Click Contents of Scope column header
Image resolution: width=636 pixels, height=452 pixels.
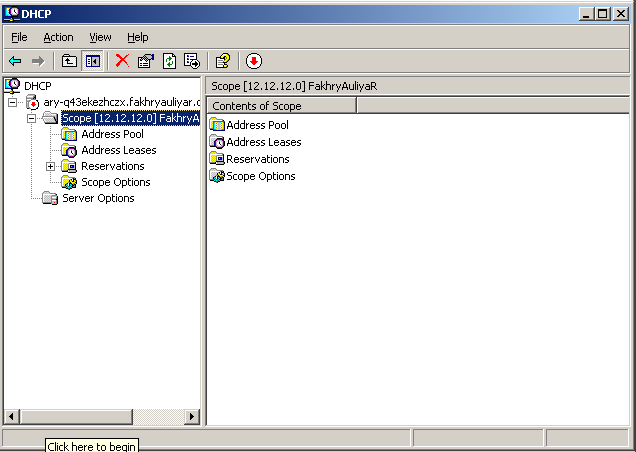pyautogui.click(x=282, y=106)
